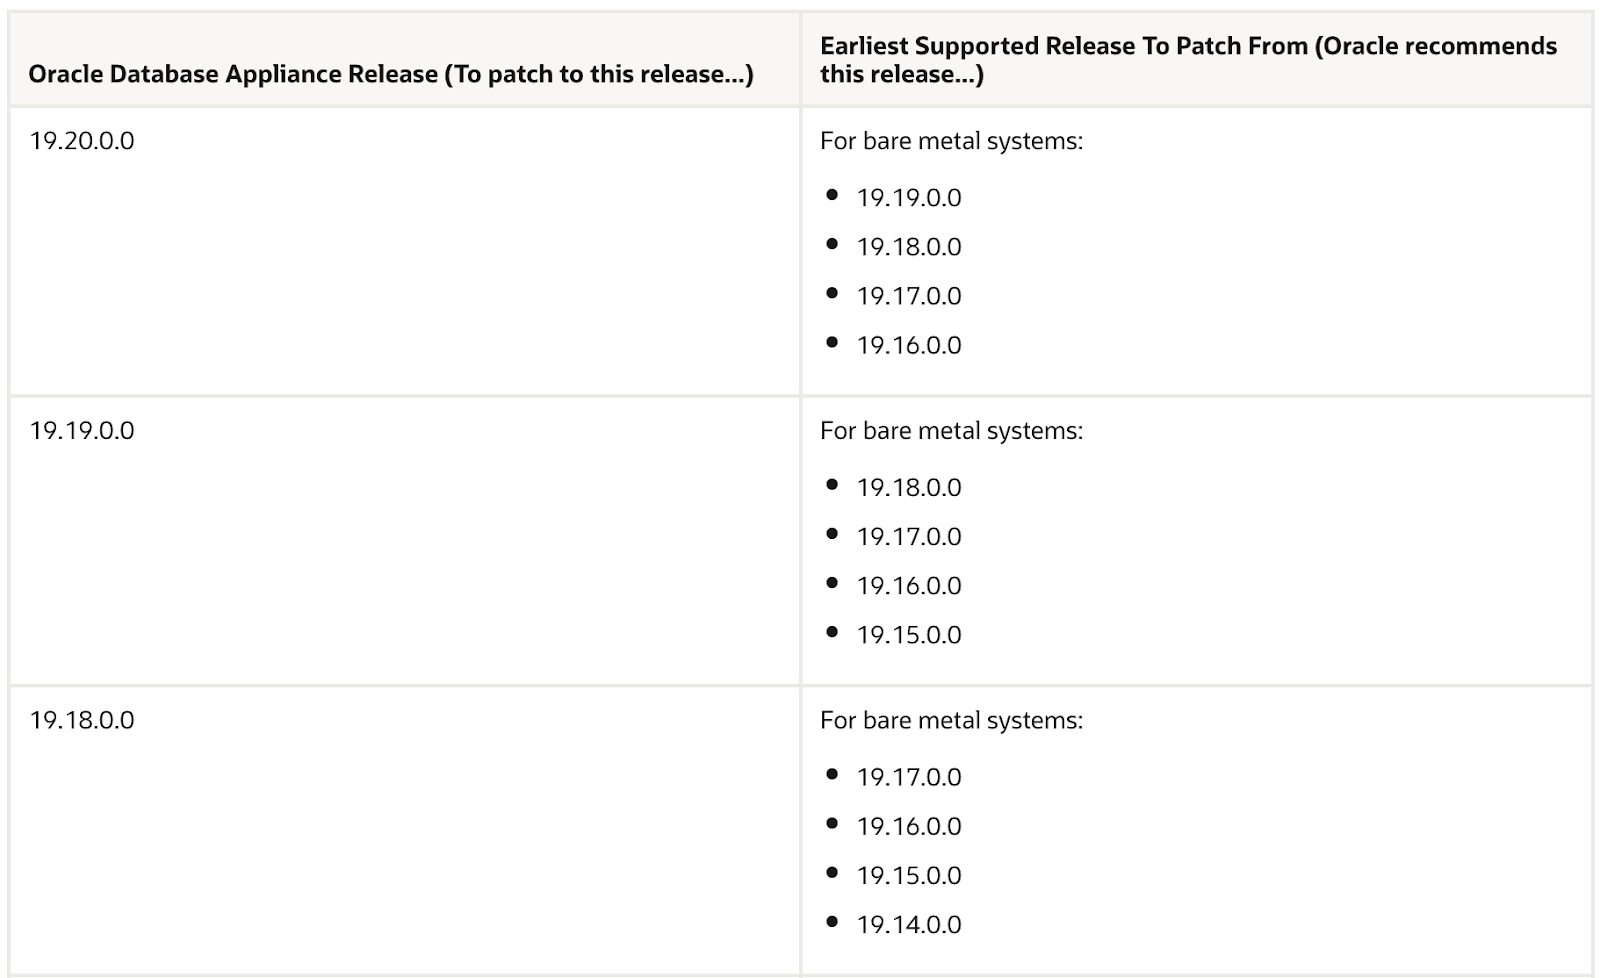
Task: Select the 19.20.0.0 release cell in first column
Action: [x=82, y=141]
